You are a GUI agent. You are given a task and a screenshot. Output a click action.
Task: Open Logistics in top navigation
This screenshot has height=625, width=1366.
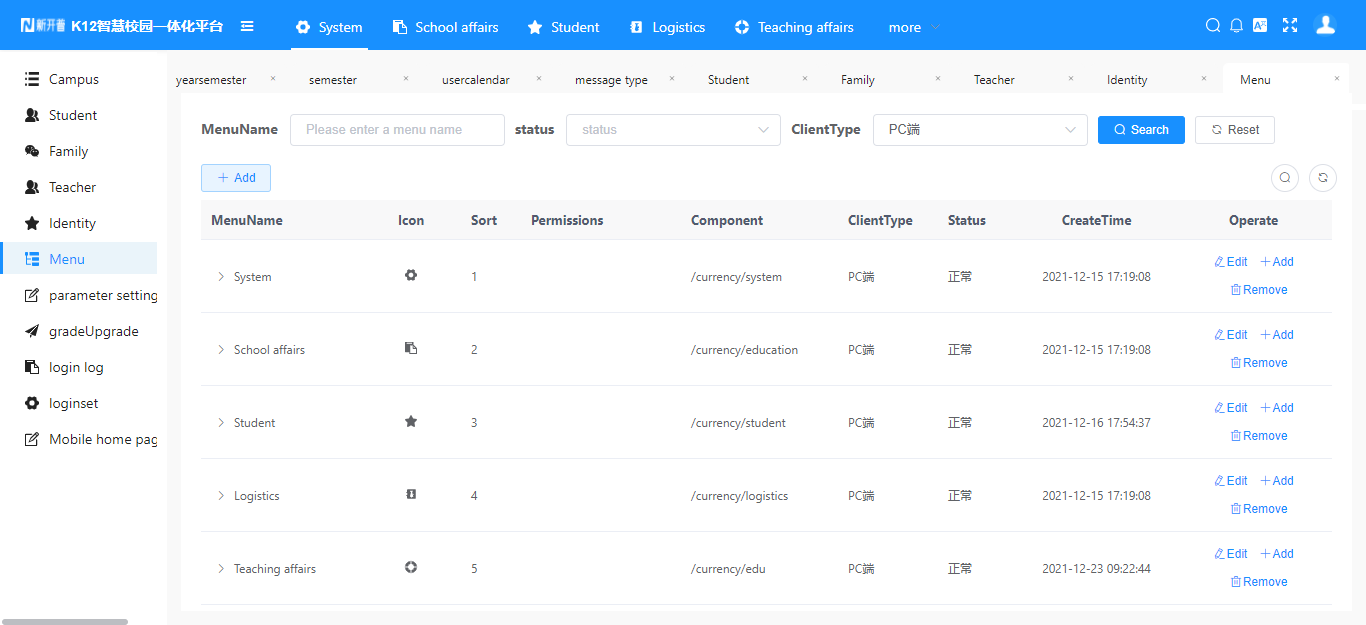coord(667,27)
